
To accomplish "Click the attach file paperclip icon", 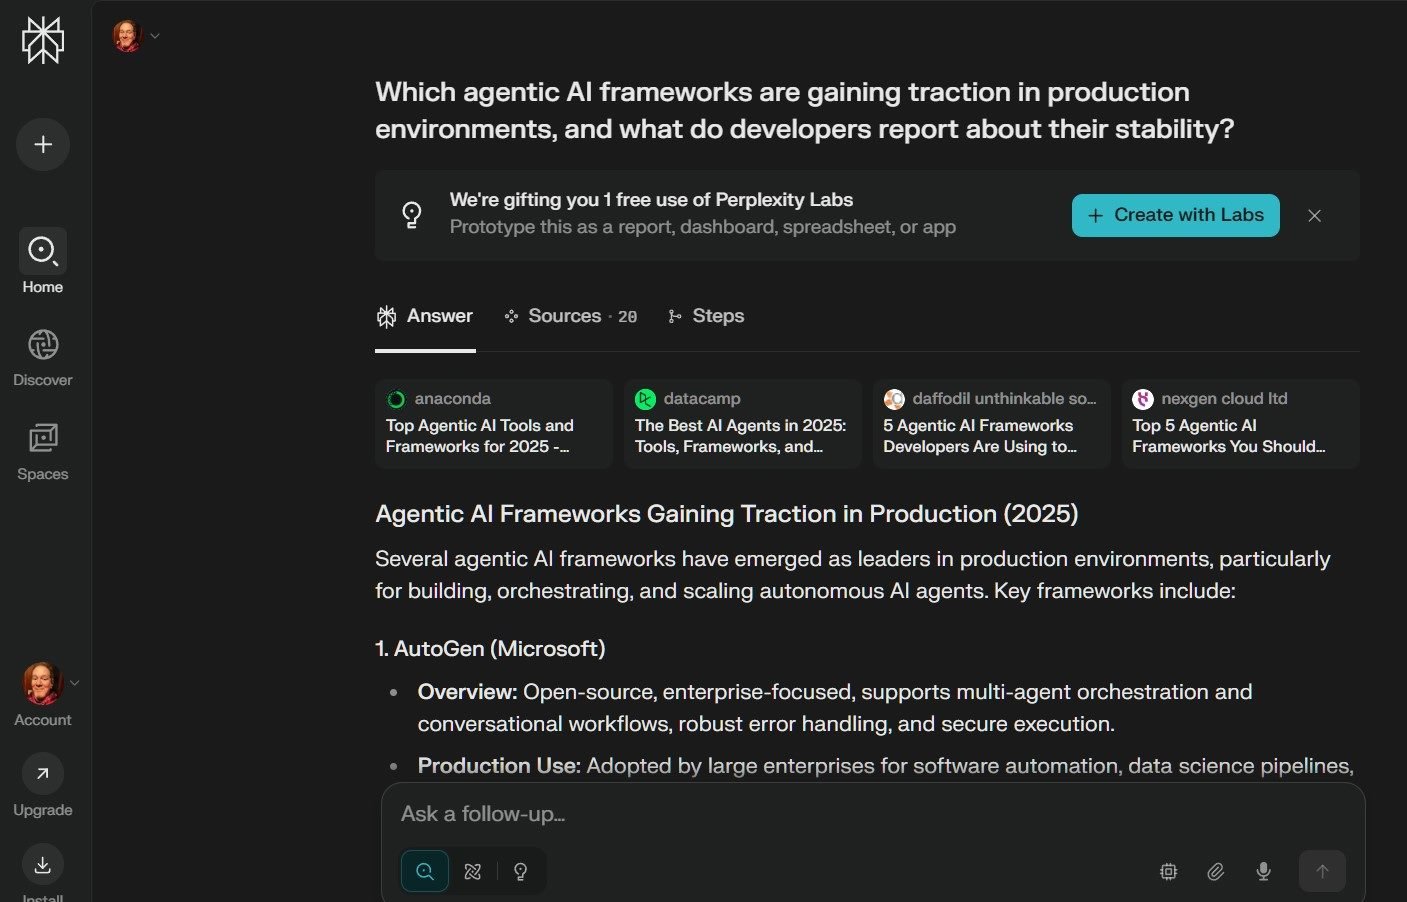I will 1216,872.
